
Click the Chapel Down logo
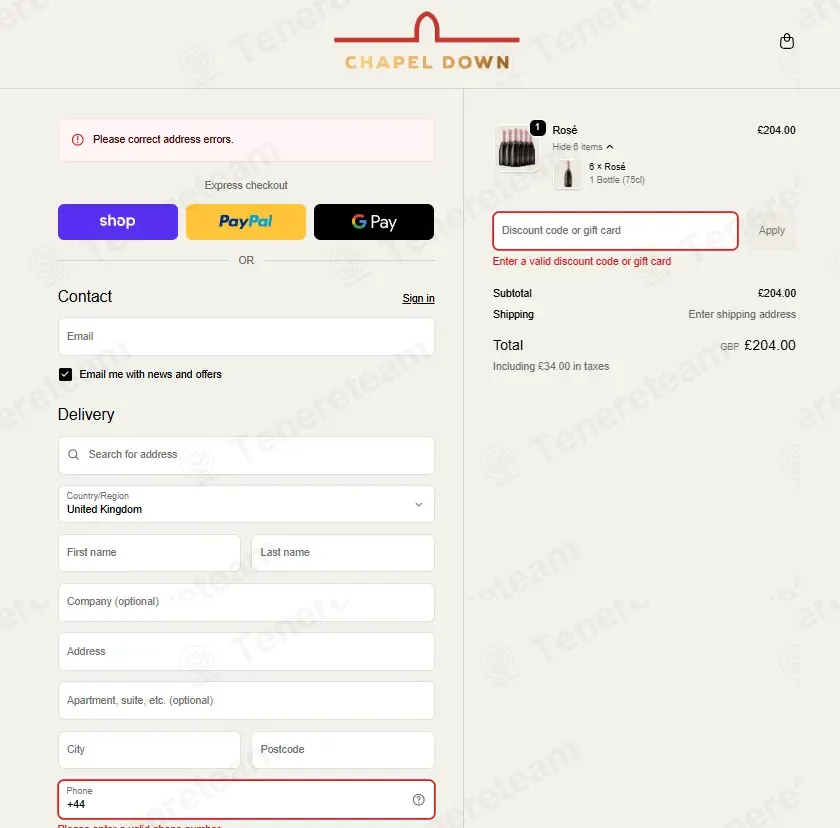[427, 41]
